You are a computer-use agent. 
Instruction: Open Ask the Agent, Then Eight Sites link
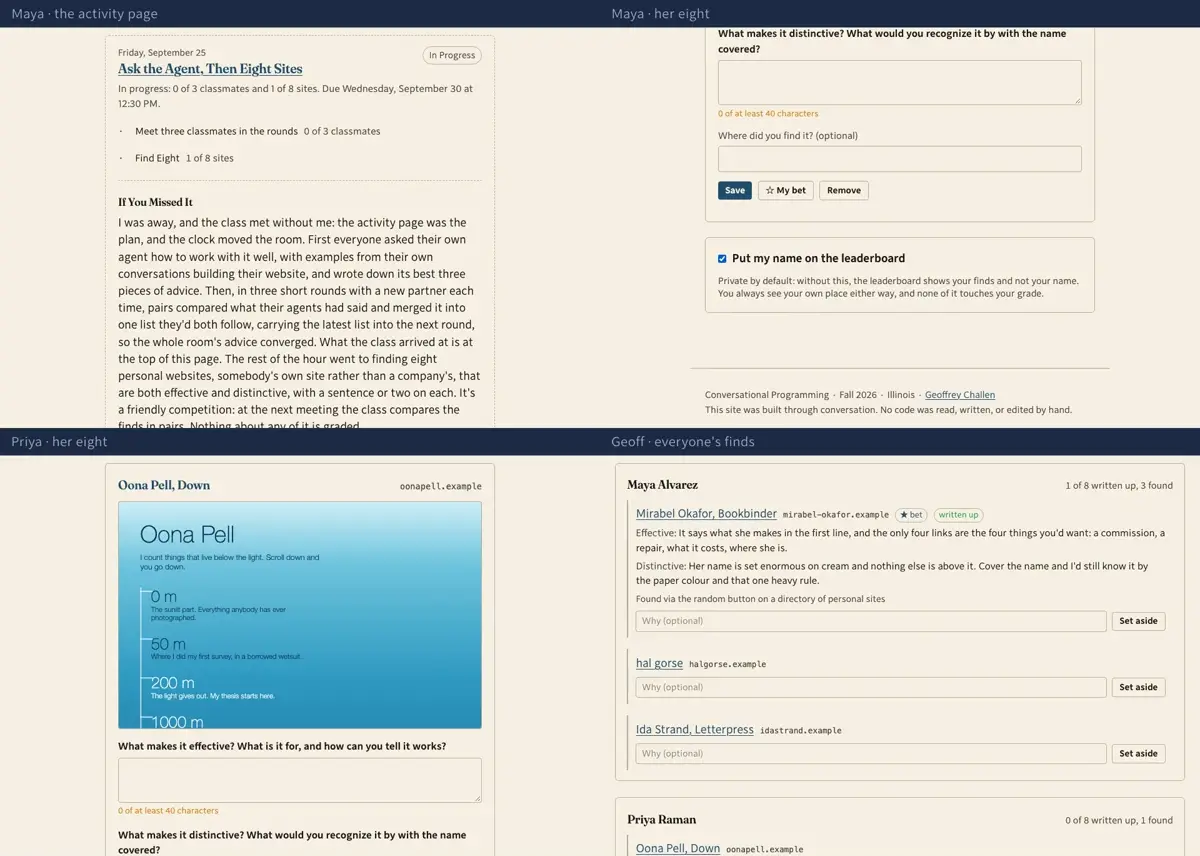[210, 69]
